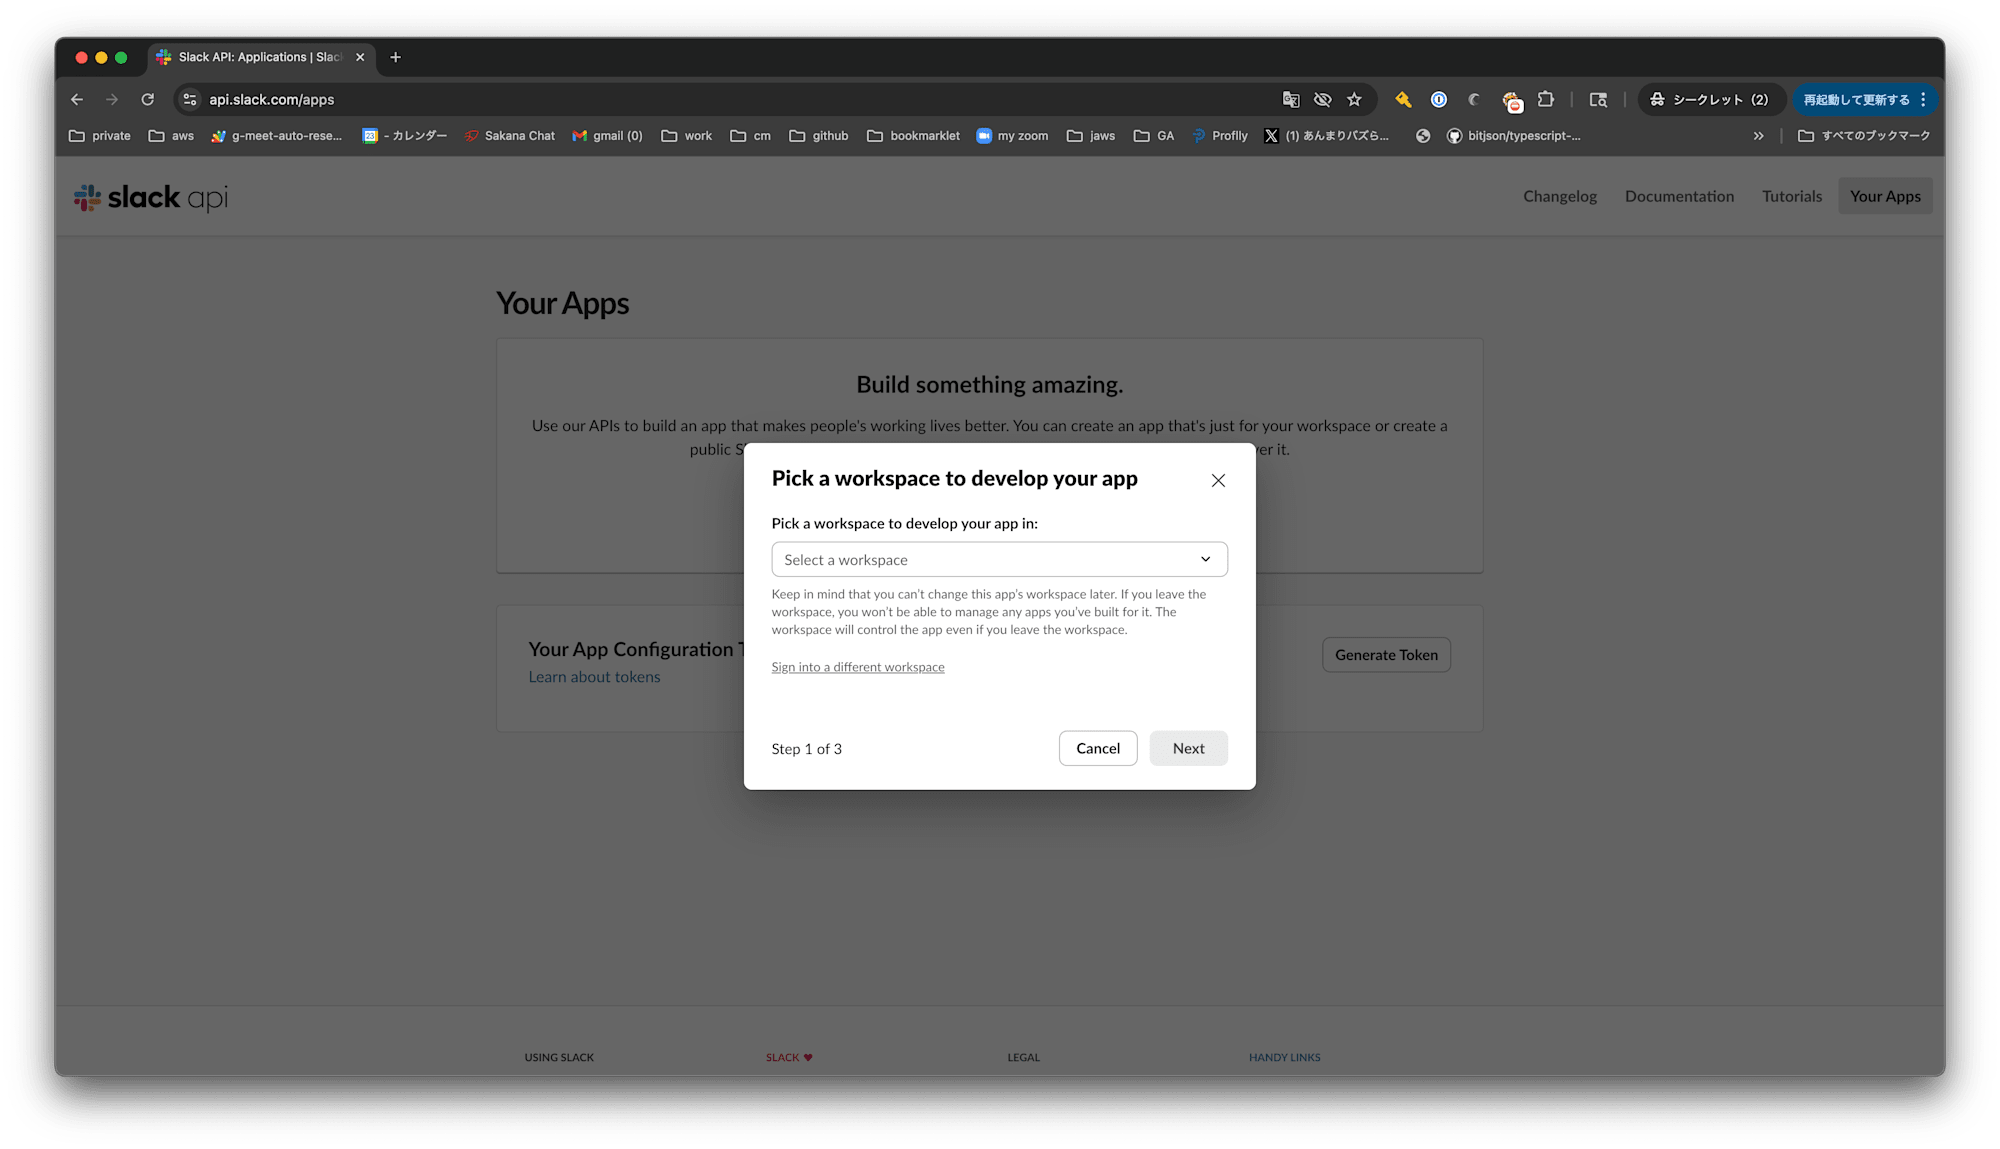Image resolution: width=2000 pixels, height=1149 pixels.
Task: Open Changelog in the top navigation
Action: [x=1560, y=196]
